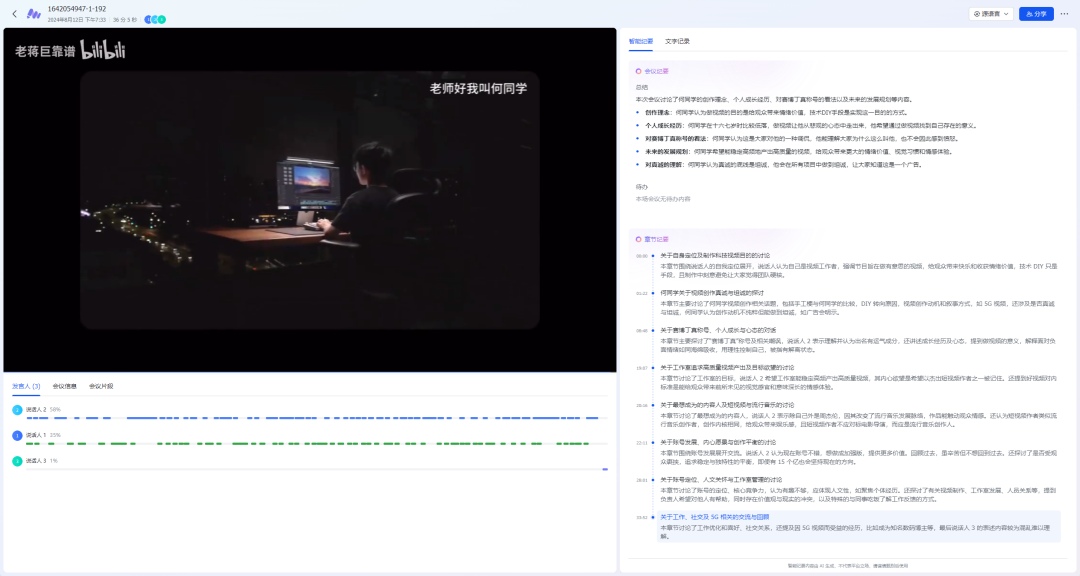
Task: Open highlighted chapter 关于工作、社交及 5G 相关的交流与回顾
Action: [715, 517]
